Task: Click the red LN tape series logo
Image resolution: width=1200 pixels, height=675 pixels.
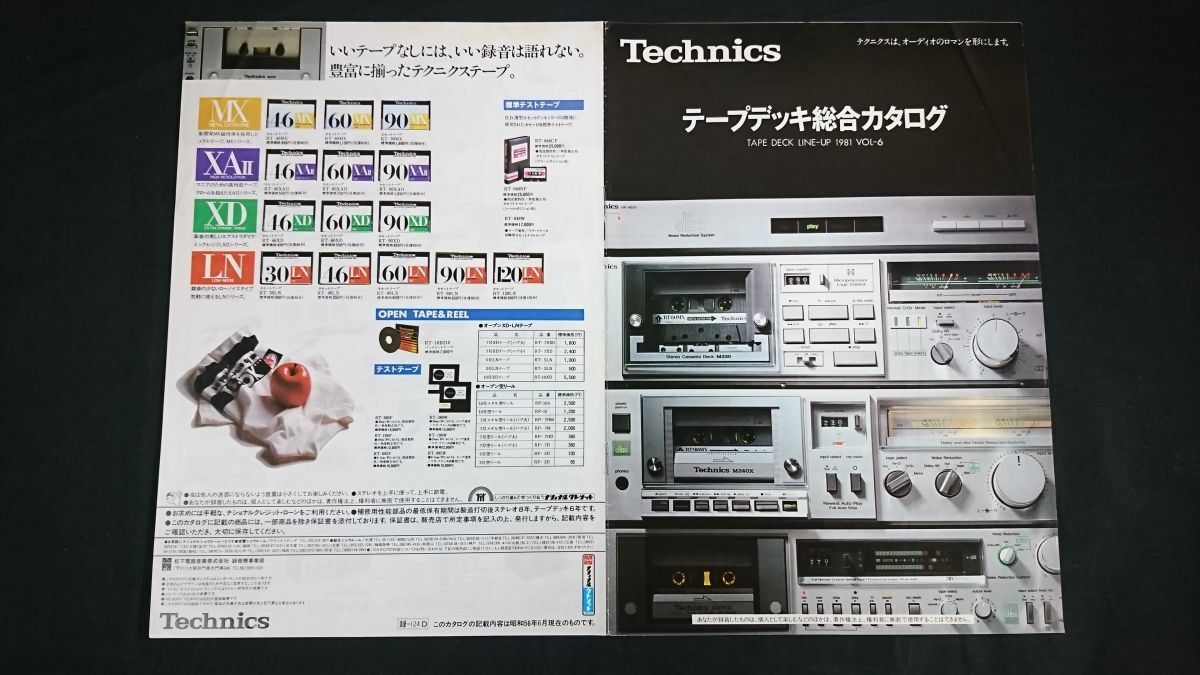Action: pyautogui.click(x=222, y=268)
